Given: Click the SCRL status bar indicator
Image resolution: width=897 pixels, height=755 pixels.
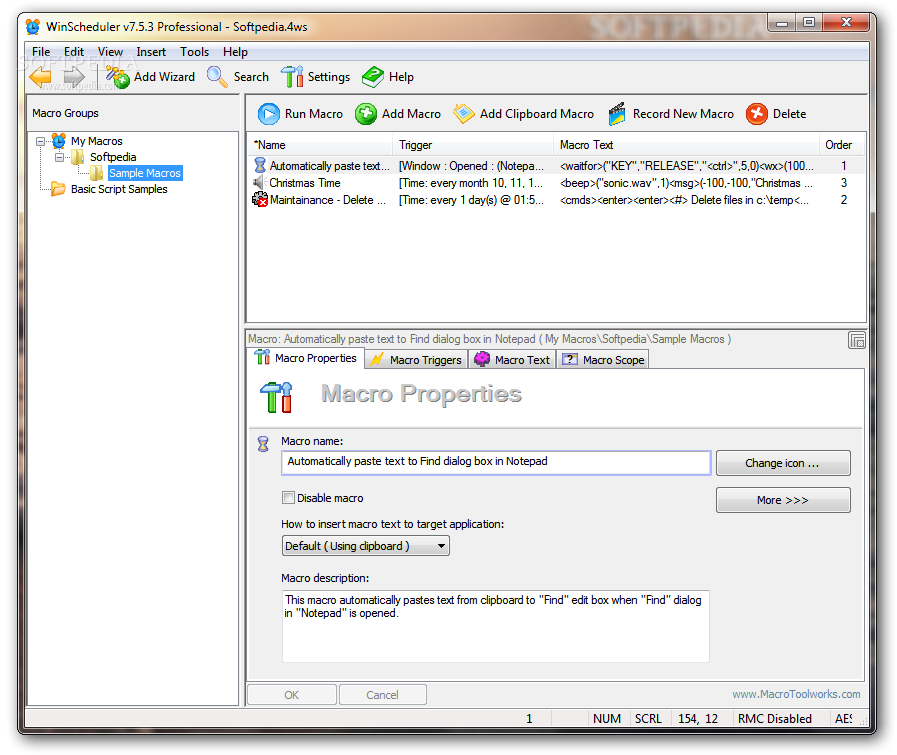Looking at the screenshot, I should [x=648, y=718].
